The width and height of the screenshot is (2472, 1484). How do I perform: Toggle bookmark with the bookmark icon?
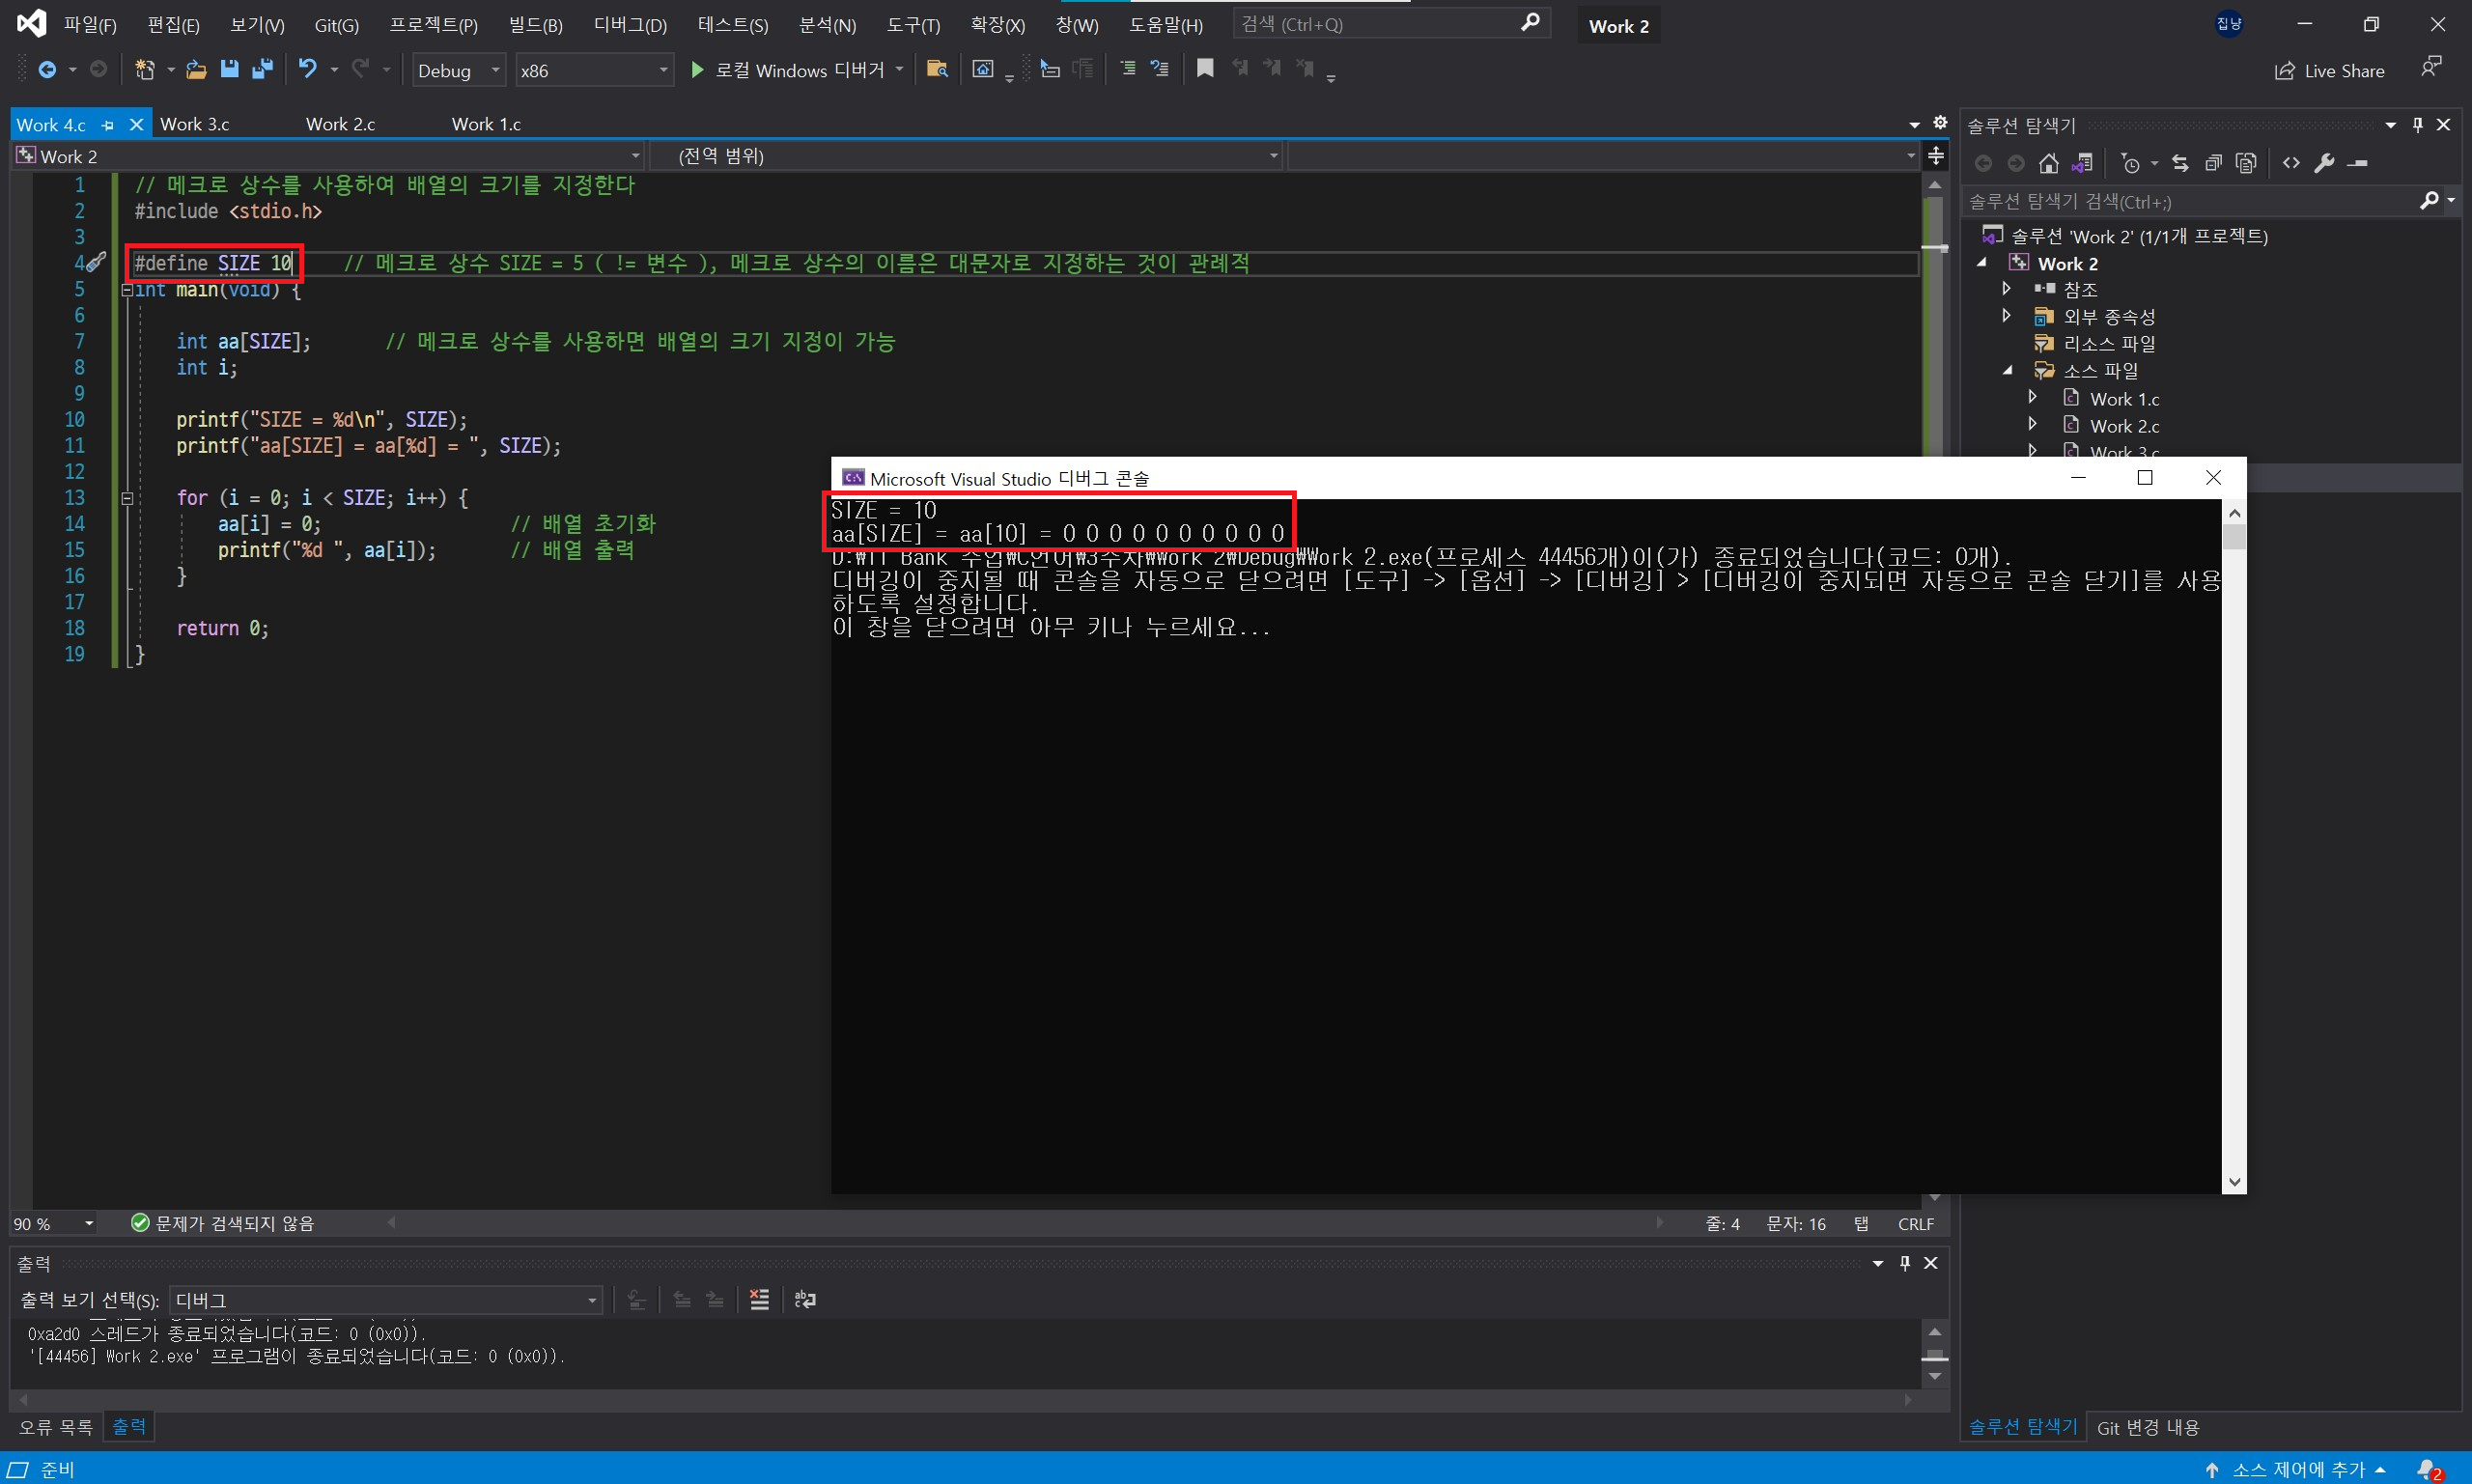[x=1205, y=69]
